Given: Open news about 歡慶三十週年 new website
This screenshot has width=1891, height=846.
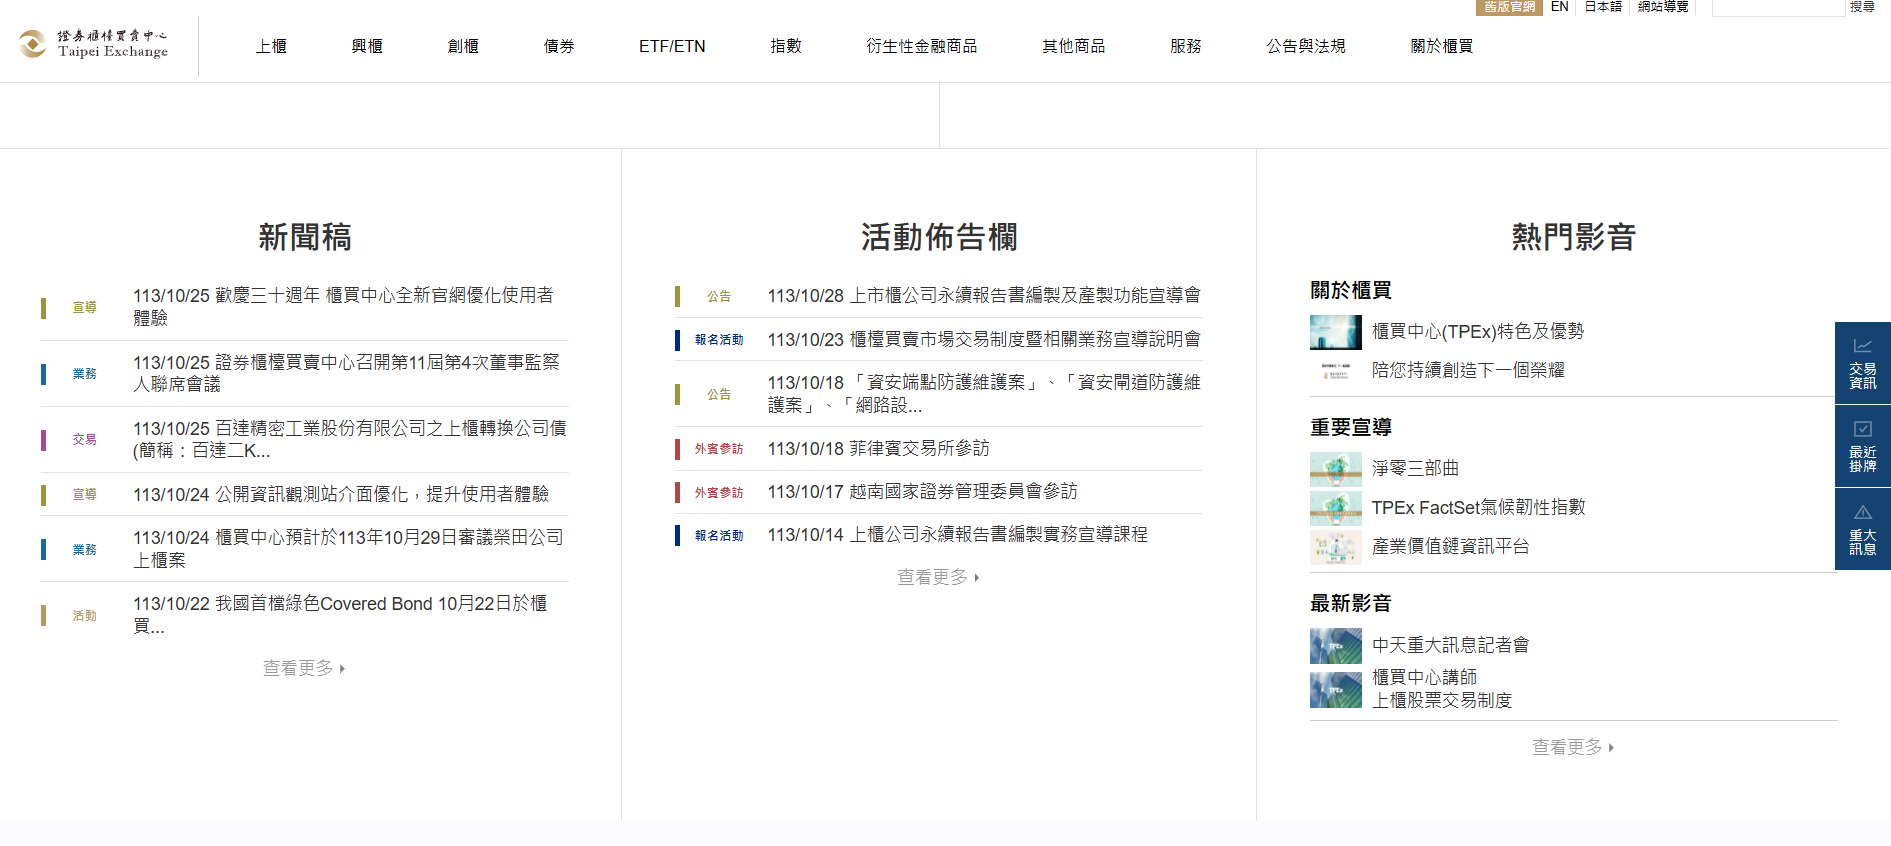Looking at the screenshot, I should pos(343,306).
